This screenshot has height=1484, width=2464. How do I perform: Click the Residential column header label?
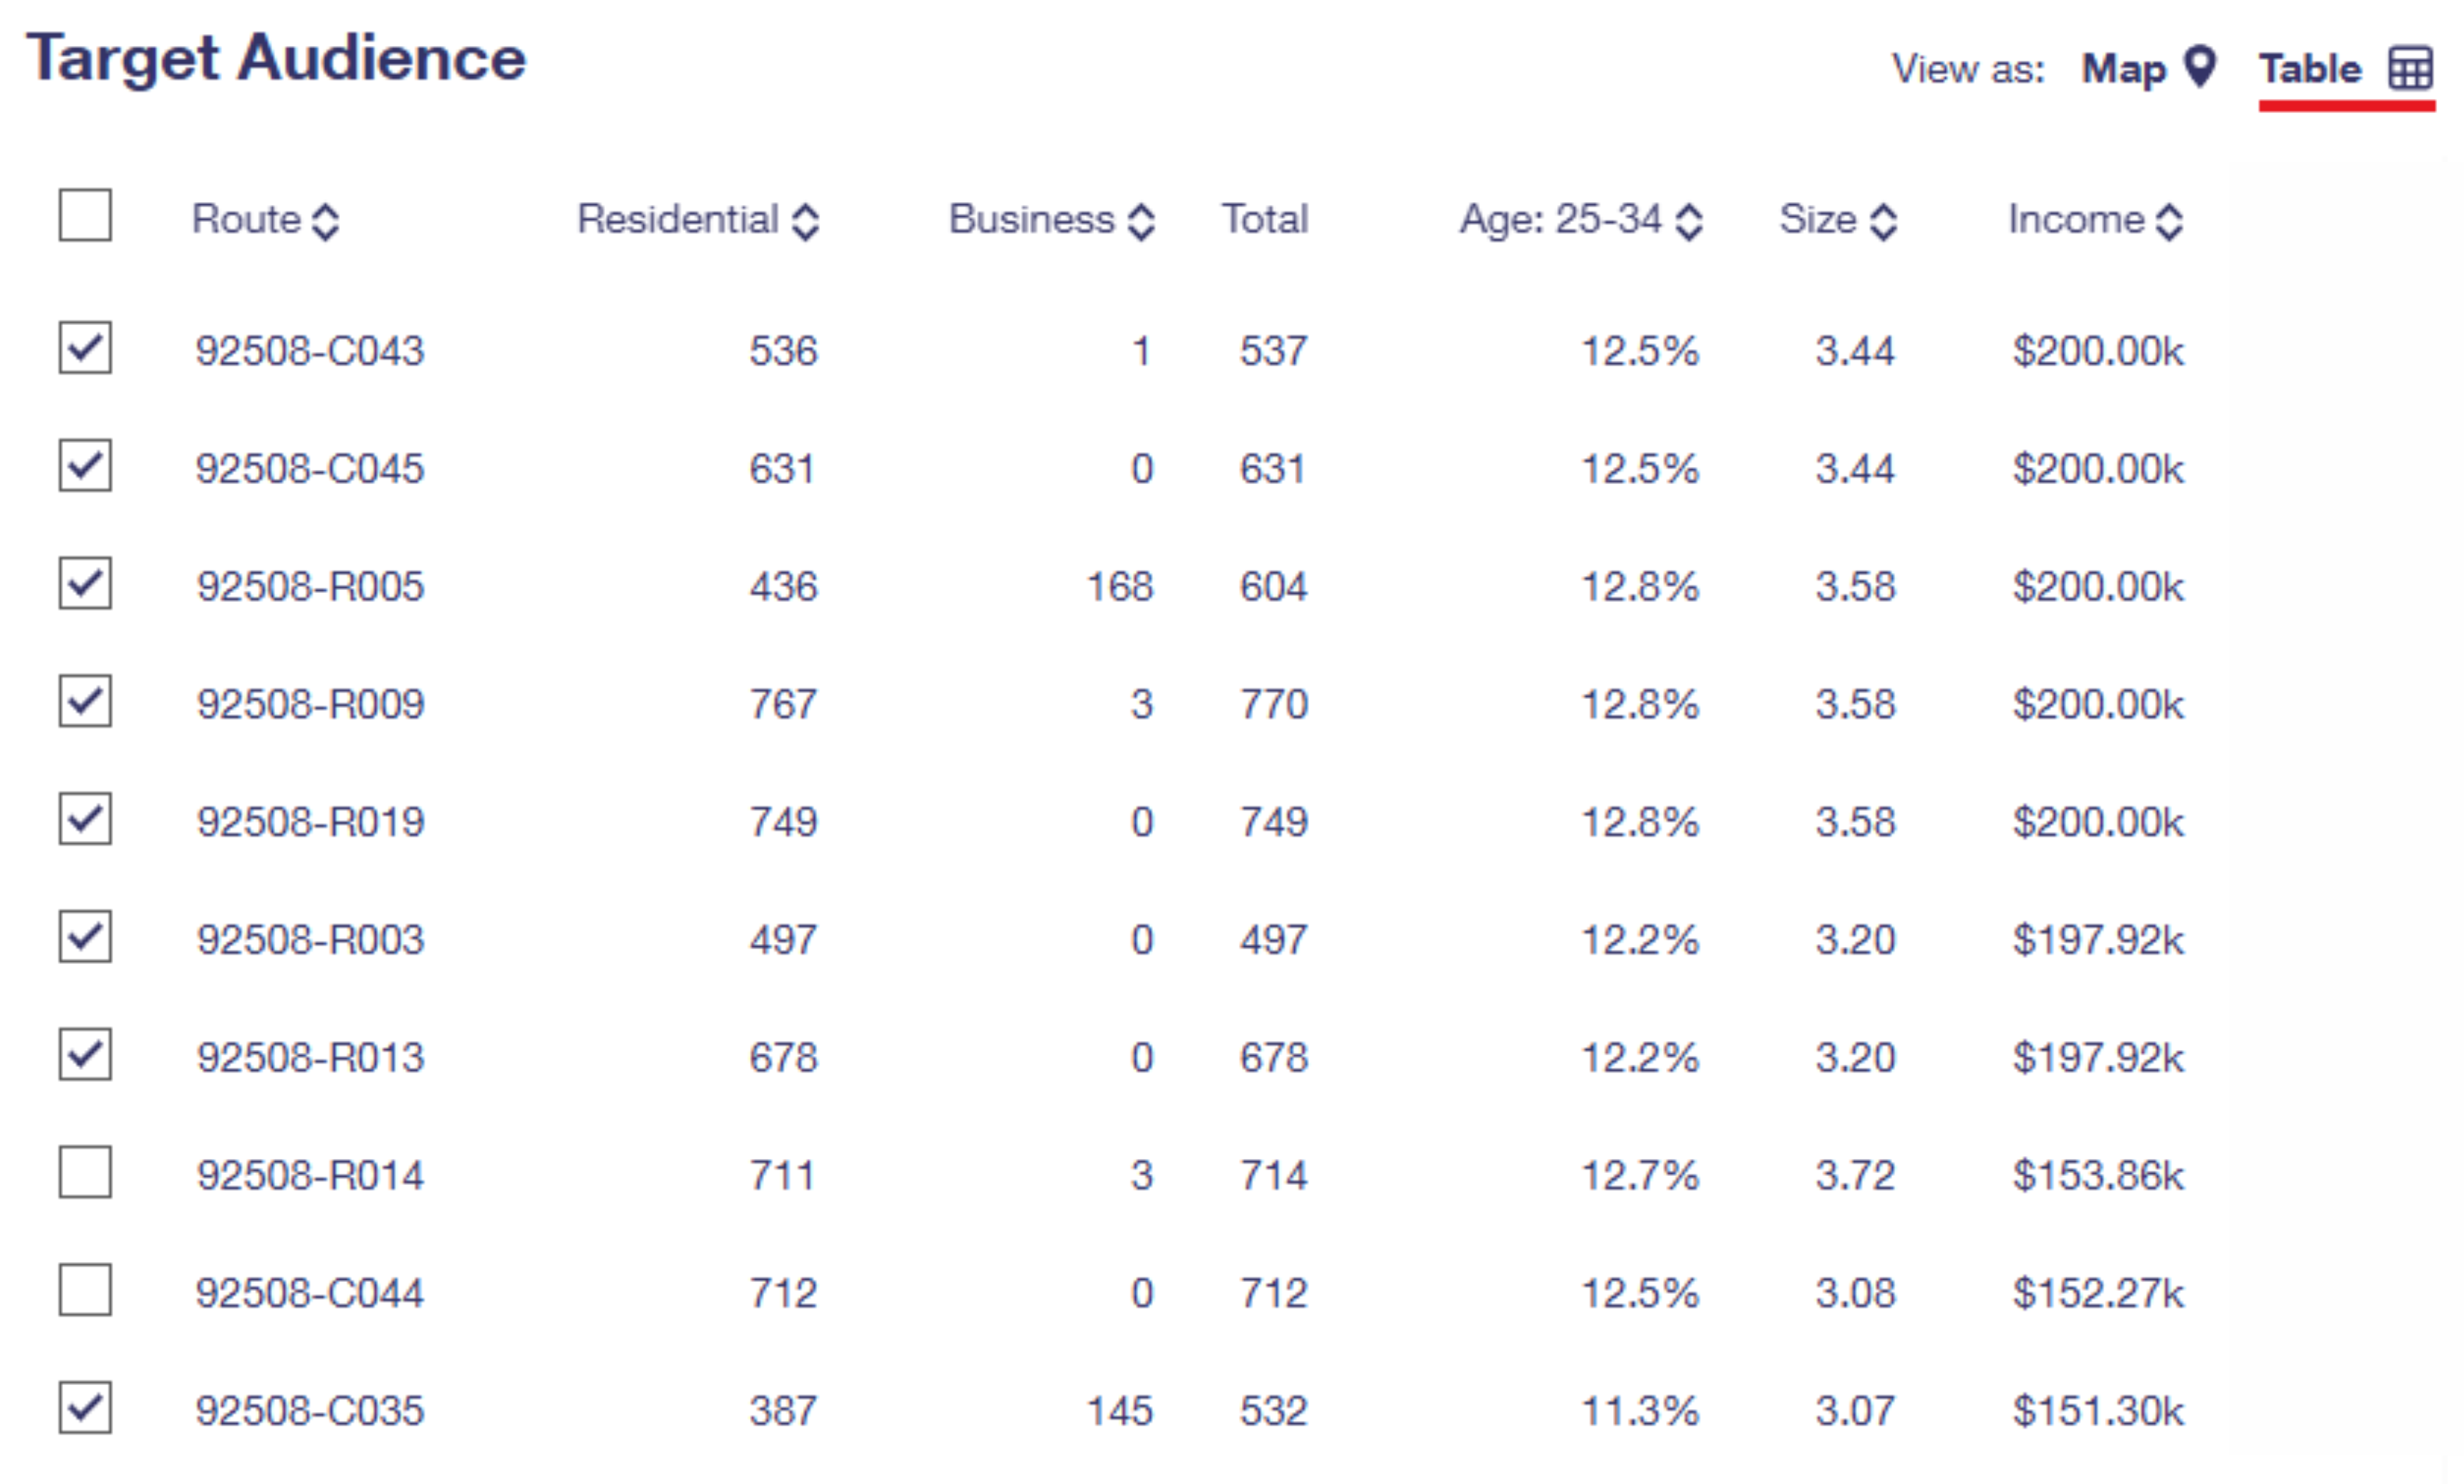pos(678,219)
